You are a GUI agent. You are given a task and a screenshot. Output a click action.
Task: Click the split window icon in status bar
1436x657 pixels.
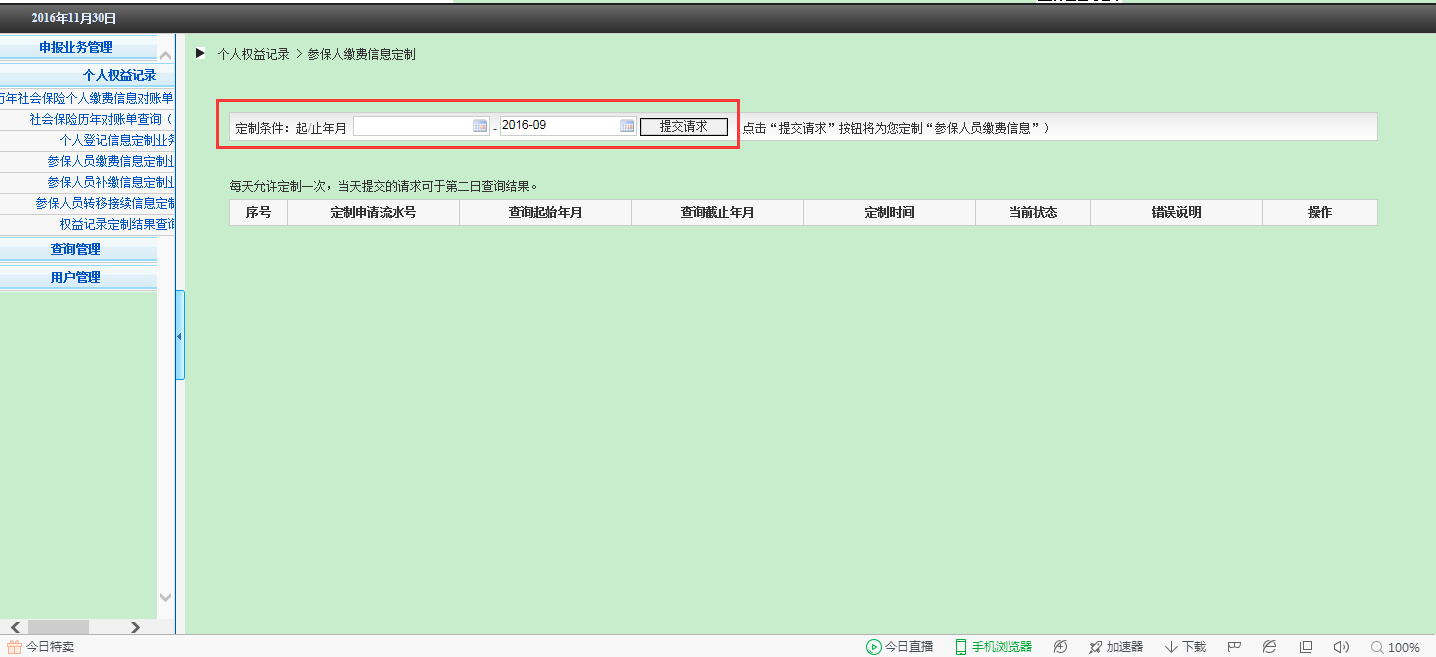pyautogui.click(x=1306, y=647)
